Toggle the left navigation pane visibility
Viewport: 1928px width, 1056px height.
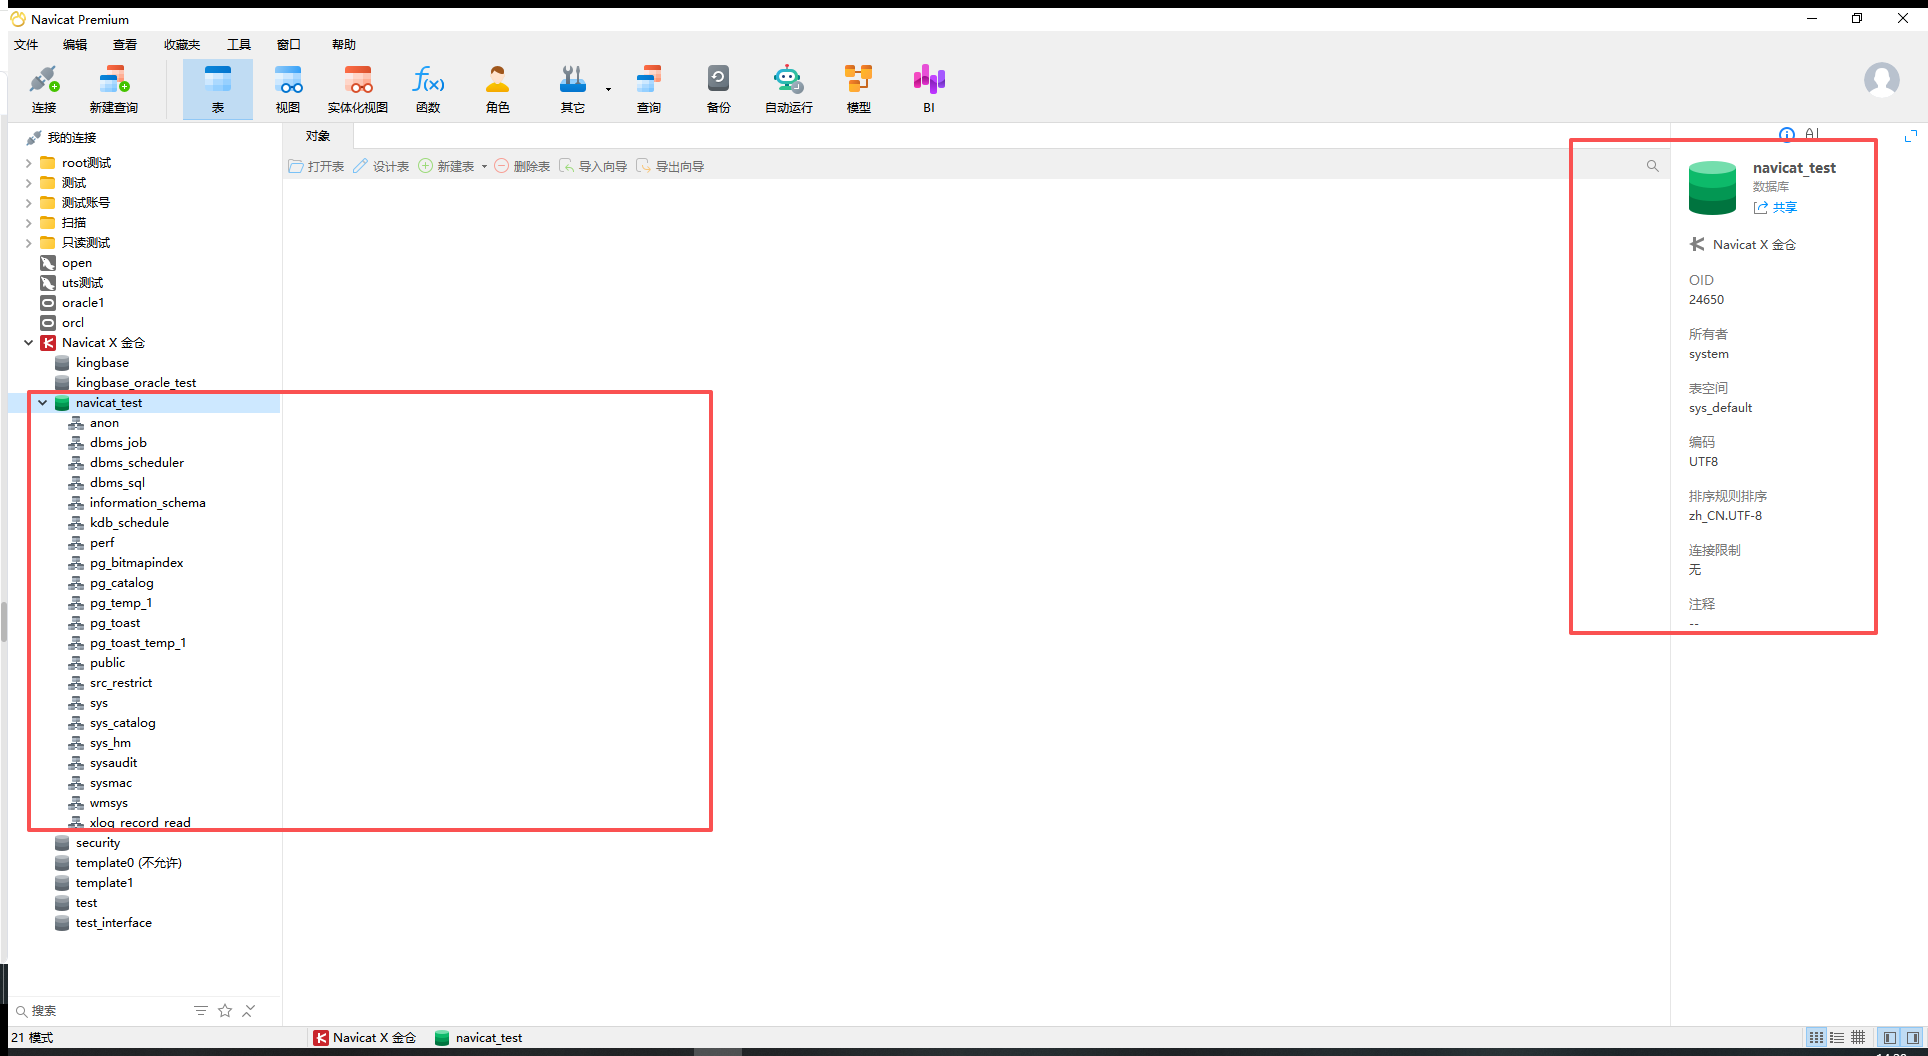[1889, 1038]
